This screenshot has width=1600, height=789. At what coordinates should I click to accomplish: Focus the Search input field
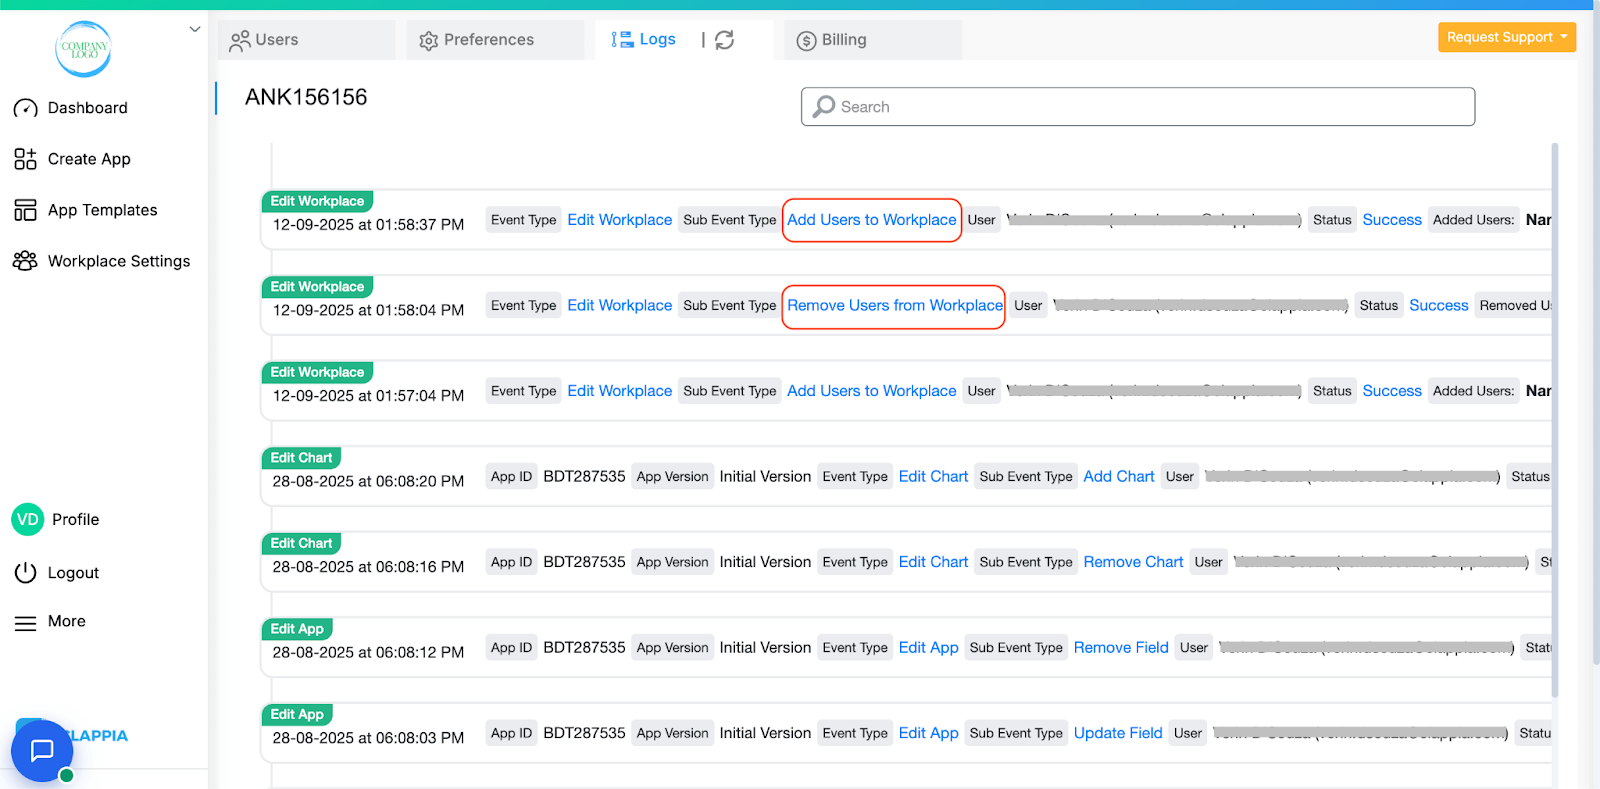(x=1138, y=107)
